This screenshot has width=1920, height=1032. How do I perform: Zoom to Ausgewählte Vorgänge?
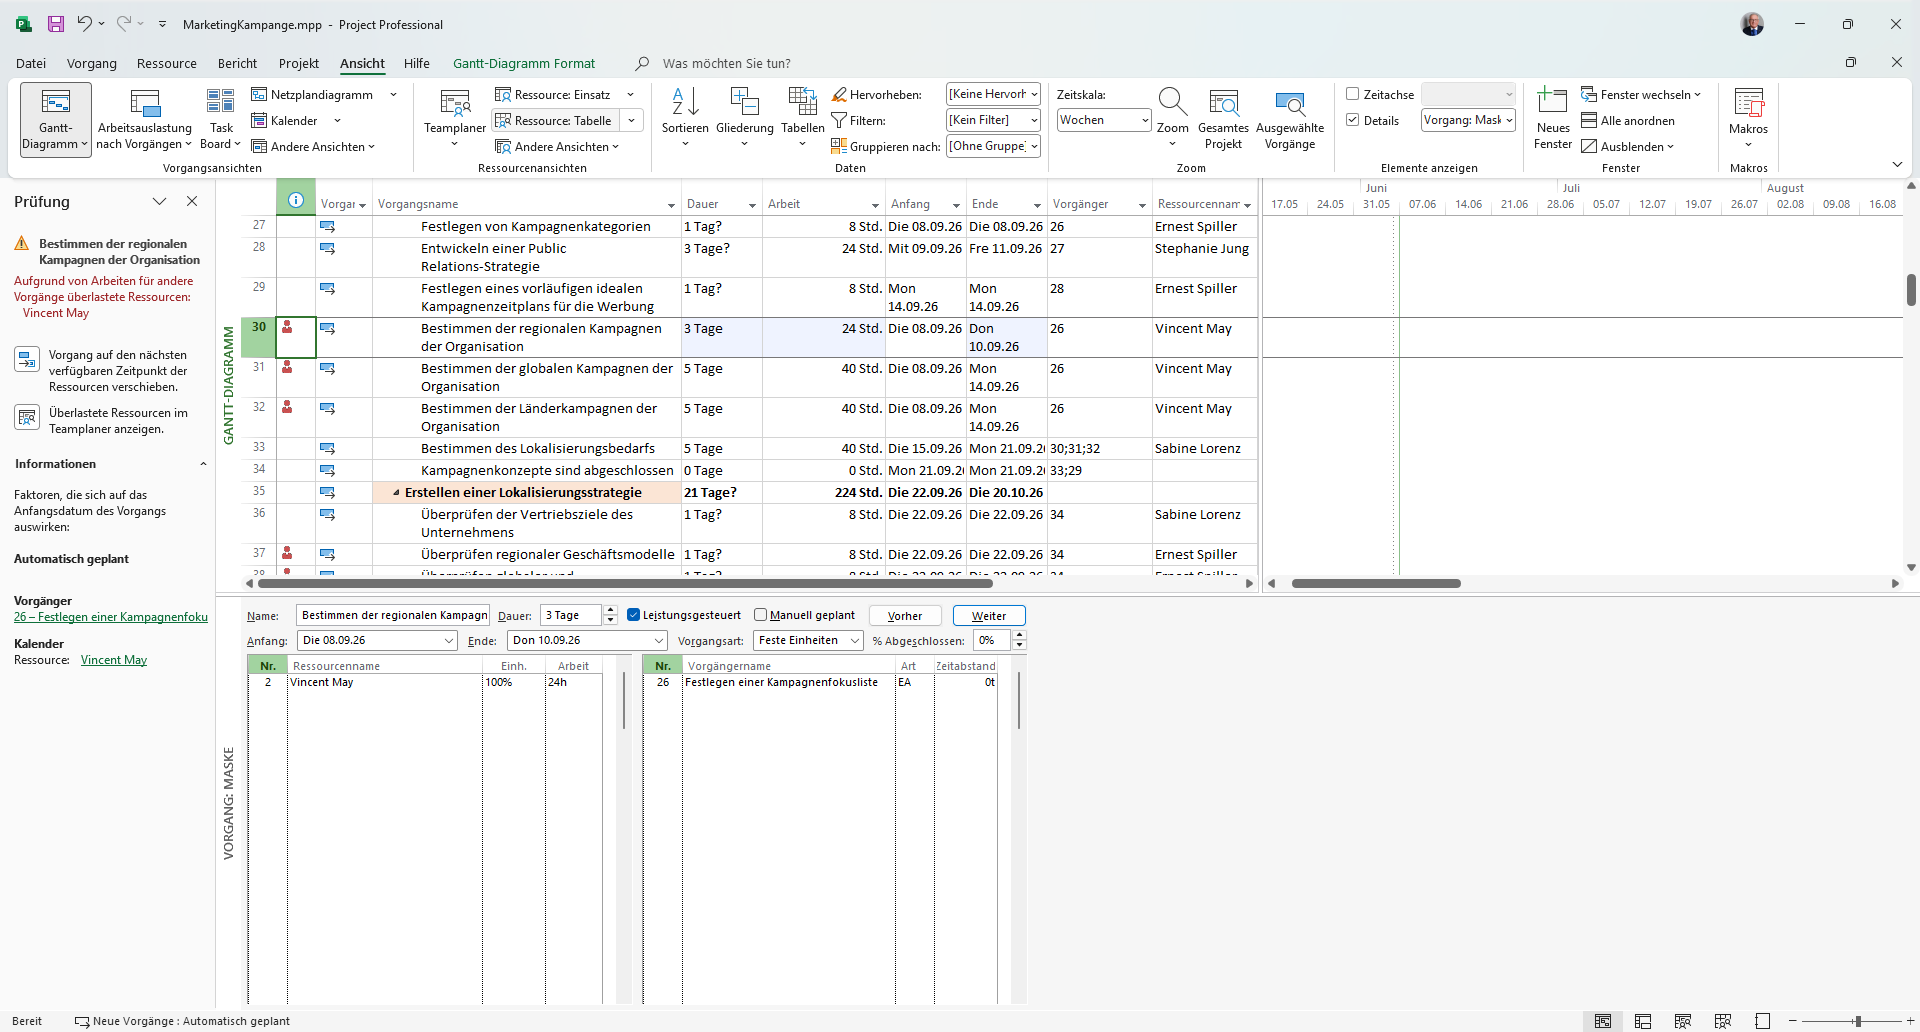pyautogui.click(x=1290, y=119)
